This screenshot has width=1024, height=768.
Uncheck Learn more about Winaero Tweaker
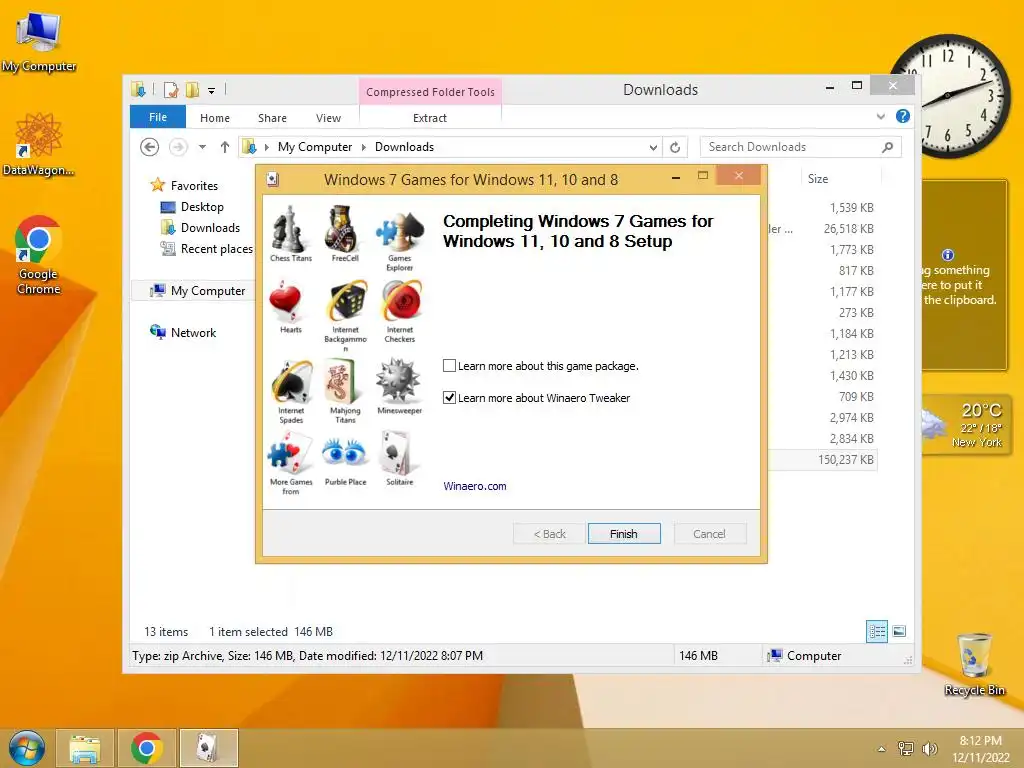click(x=449, y=397)
